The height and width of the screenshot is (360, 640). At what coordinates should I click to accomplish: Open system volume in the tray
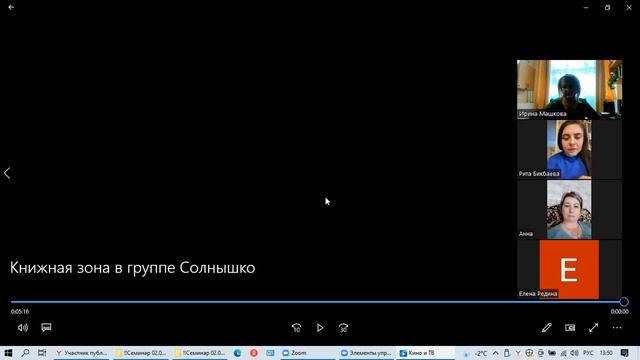(574, 353)
